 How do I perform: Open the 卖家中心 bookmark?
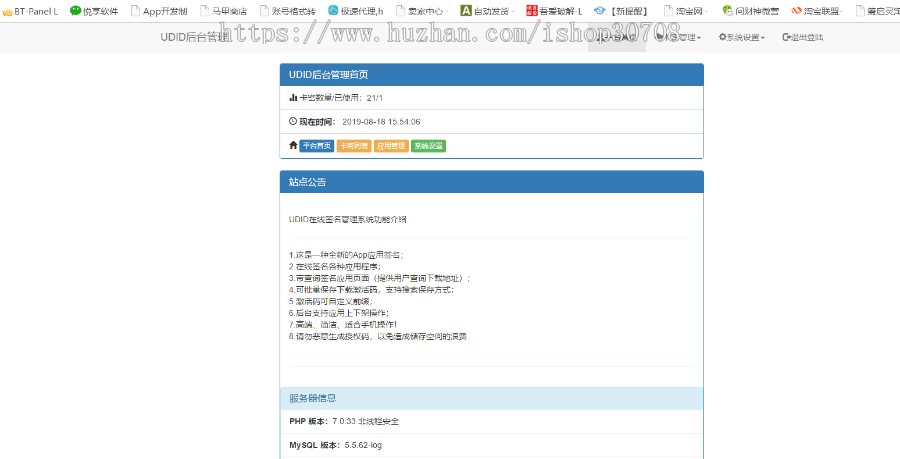(422, 11)
